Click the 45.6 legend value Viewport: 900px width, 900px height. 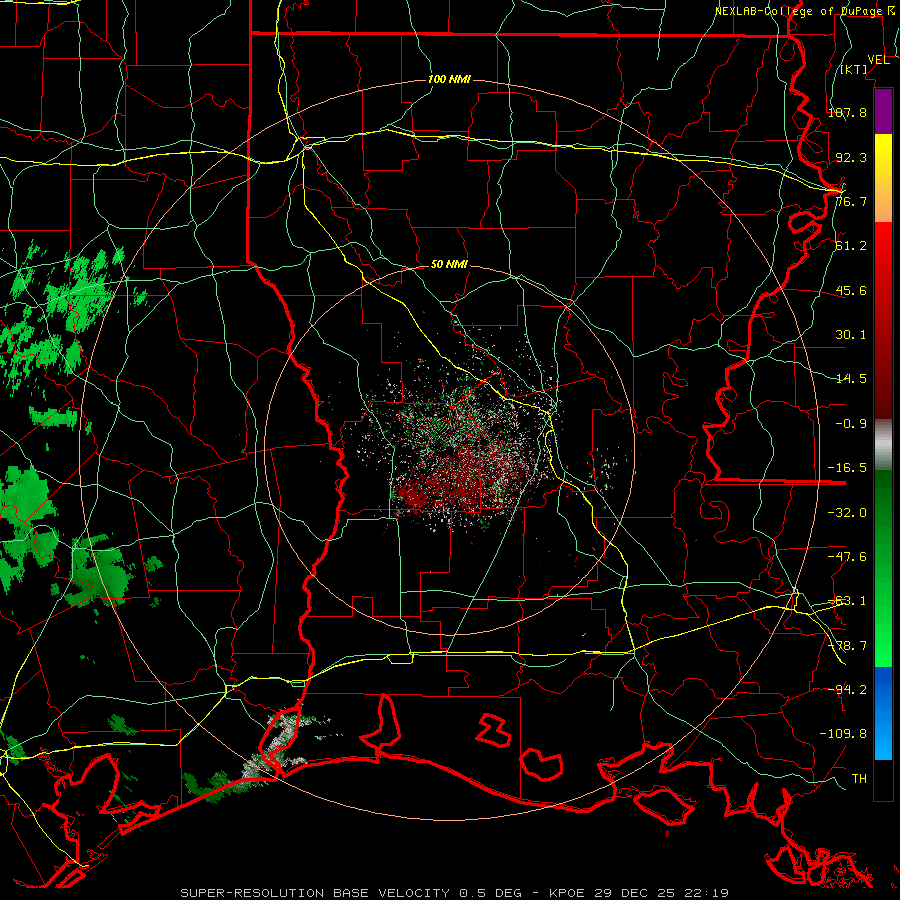click(x=851, y=290)
